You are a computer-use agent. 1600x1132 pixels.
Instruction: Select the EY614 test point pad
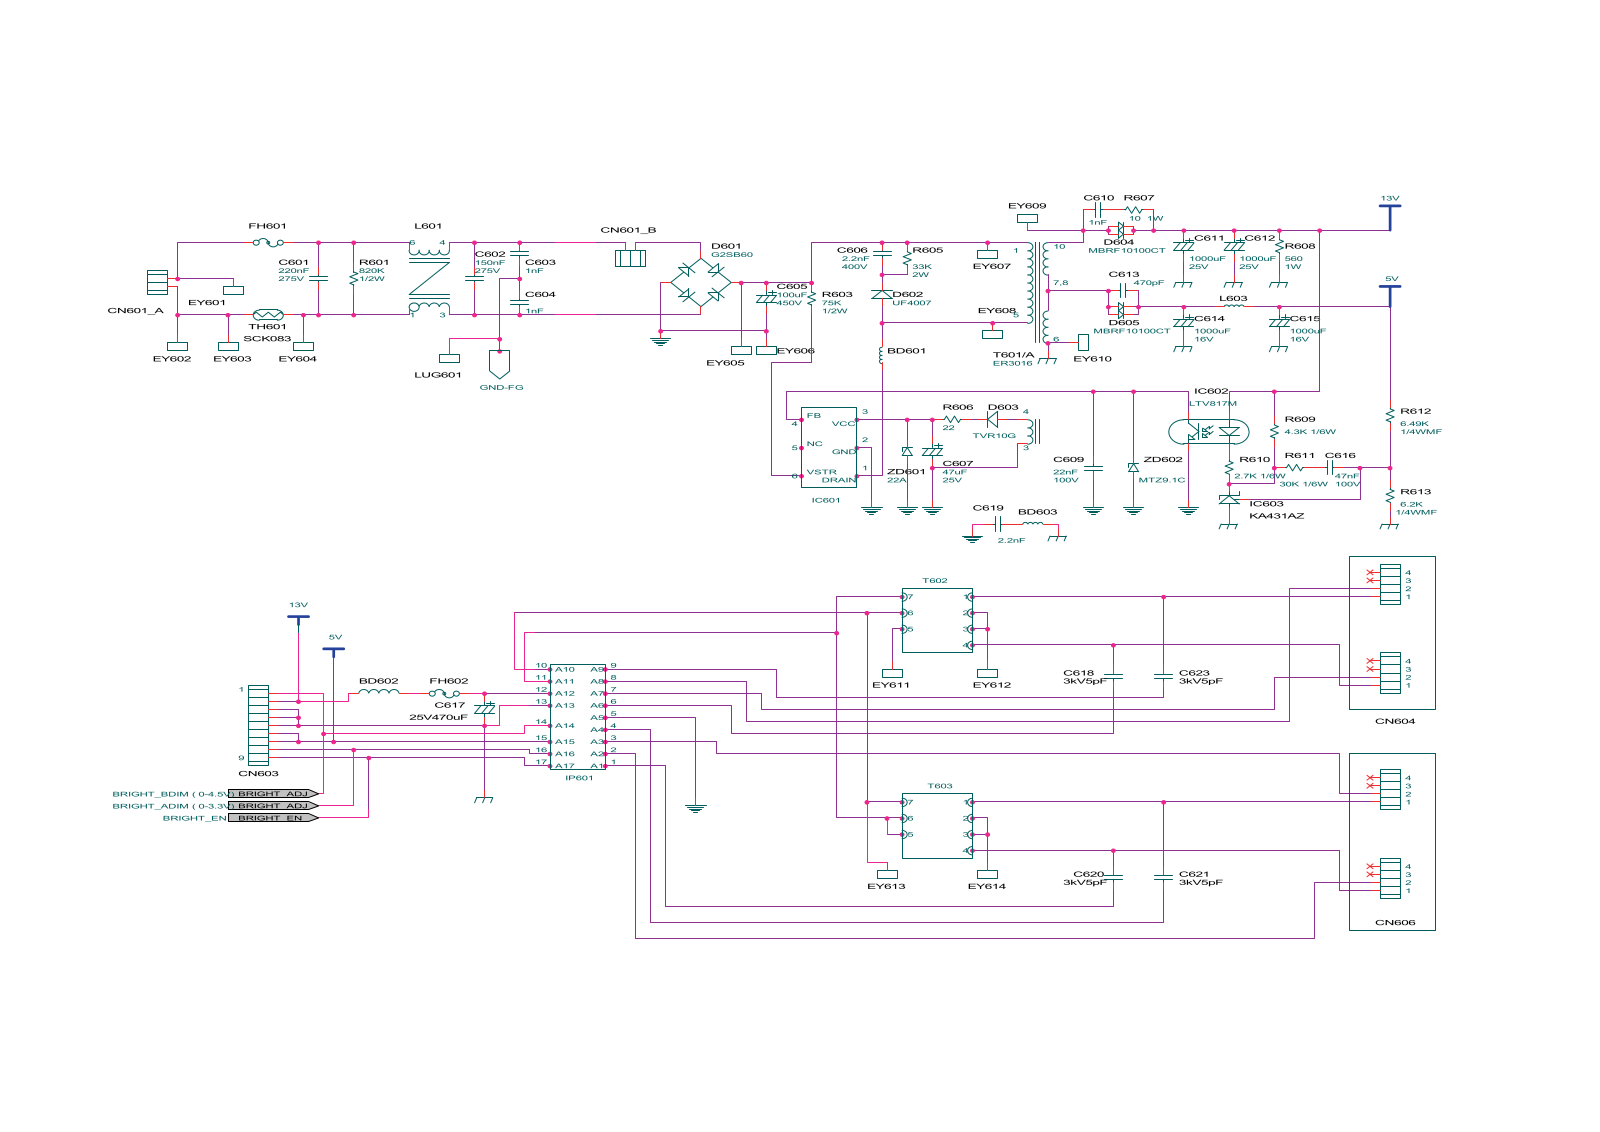click(987, 874)
